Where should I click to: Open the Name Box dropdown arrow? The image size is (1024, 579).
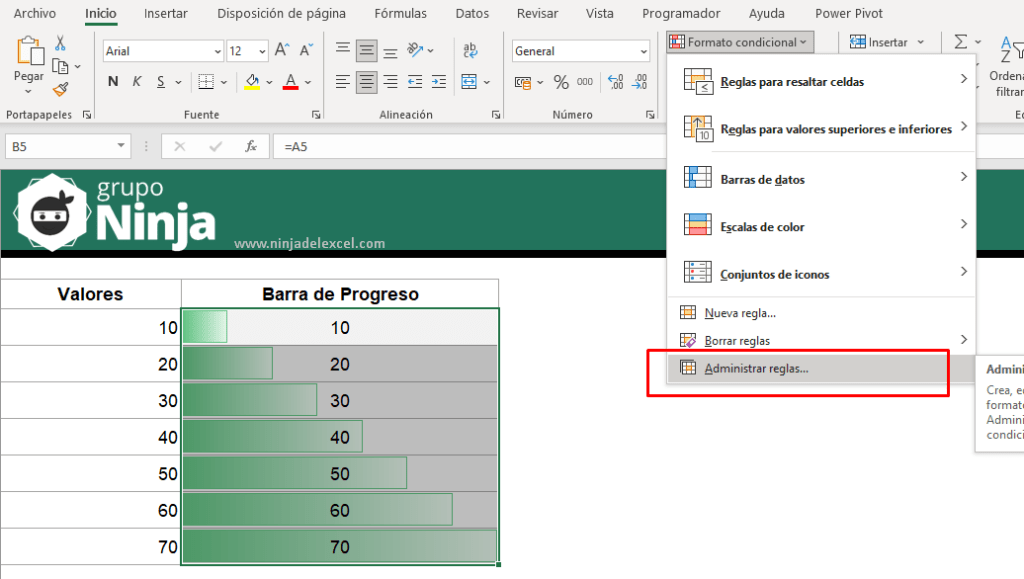tap(121, 146)
